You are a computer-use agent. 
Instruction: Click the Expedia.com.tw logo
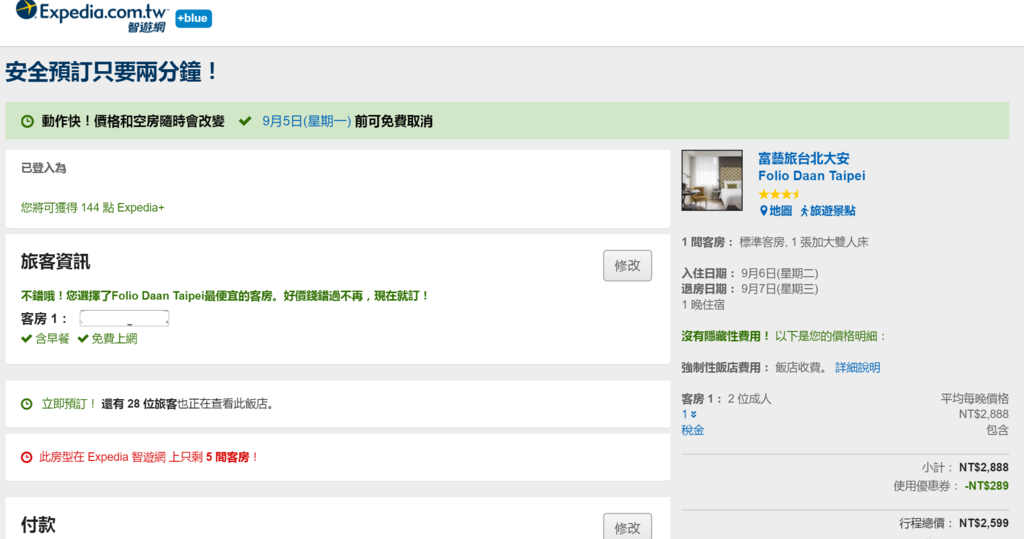92,16
